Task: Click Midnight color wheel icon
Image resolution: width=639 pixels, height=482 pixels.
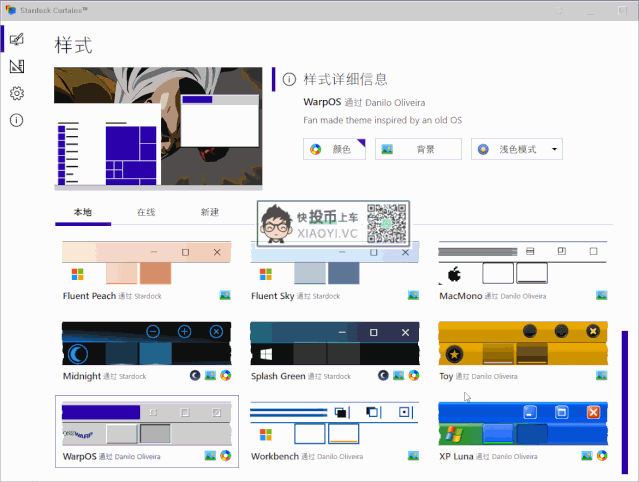Action: coord(225,375)
